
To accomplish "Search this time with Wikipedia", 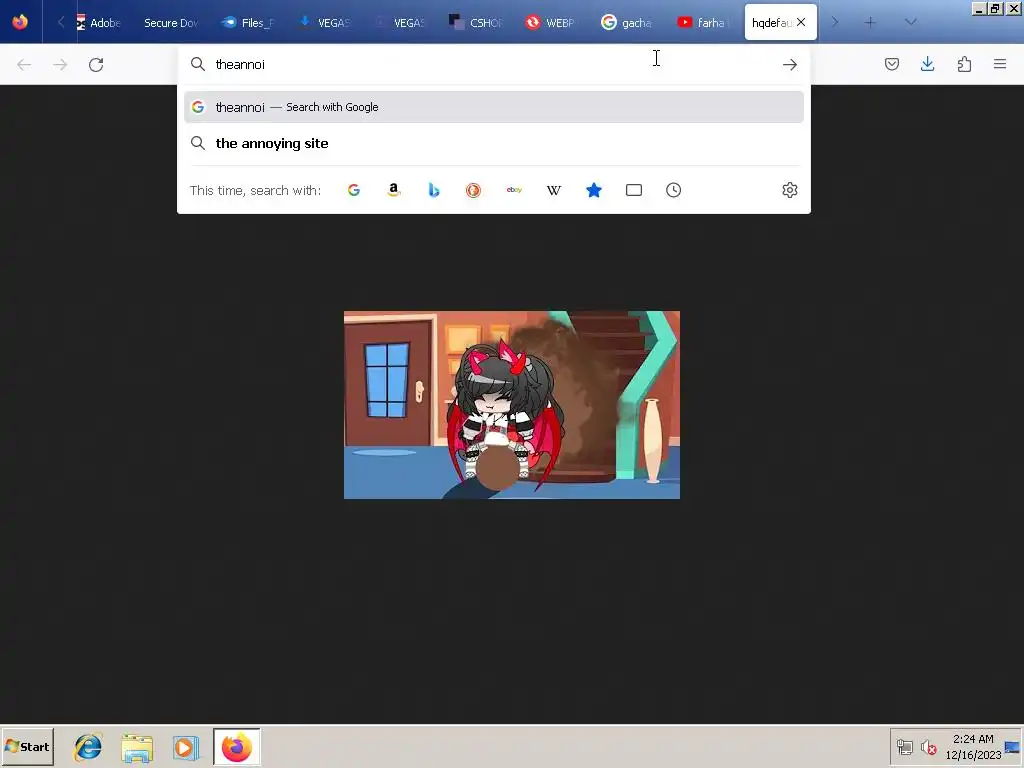I will (554, 190).
